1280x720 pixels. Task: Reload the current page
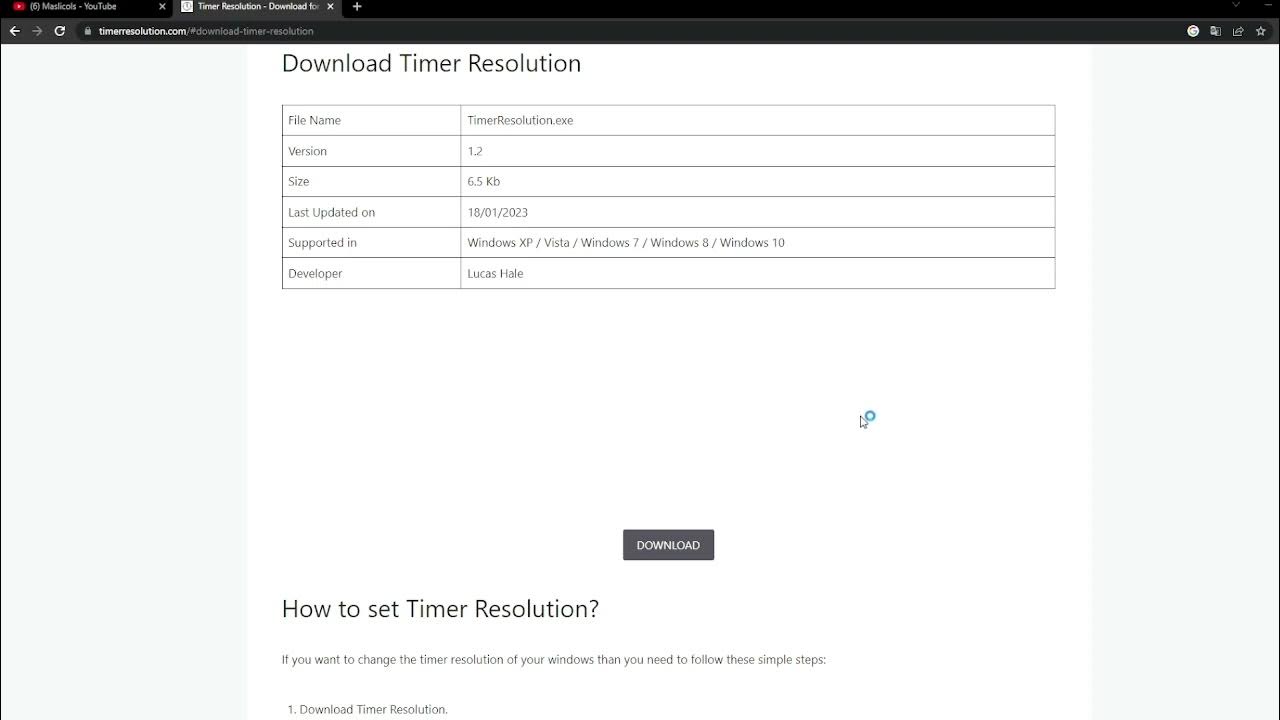(60, 31)
